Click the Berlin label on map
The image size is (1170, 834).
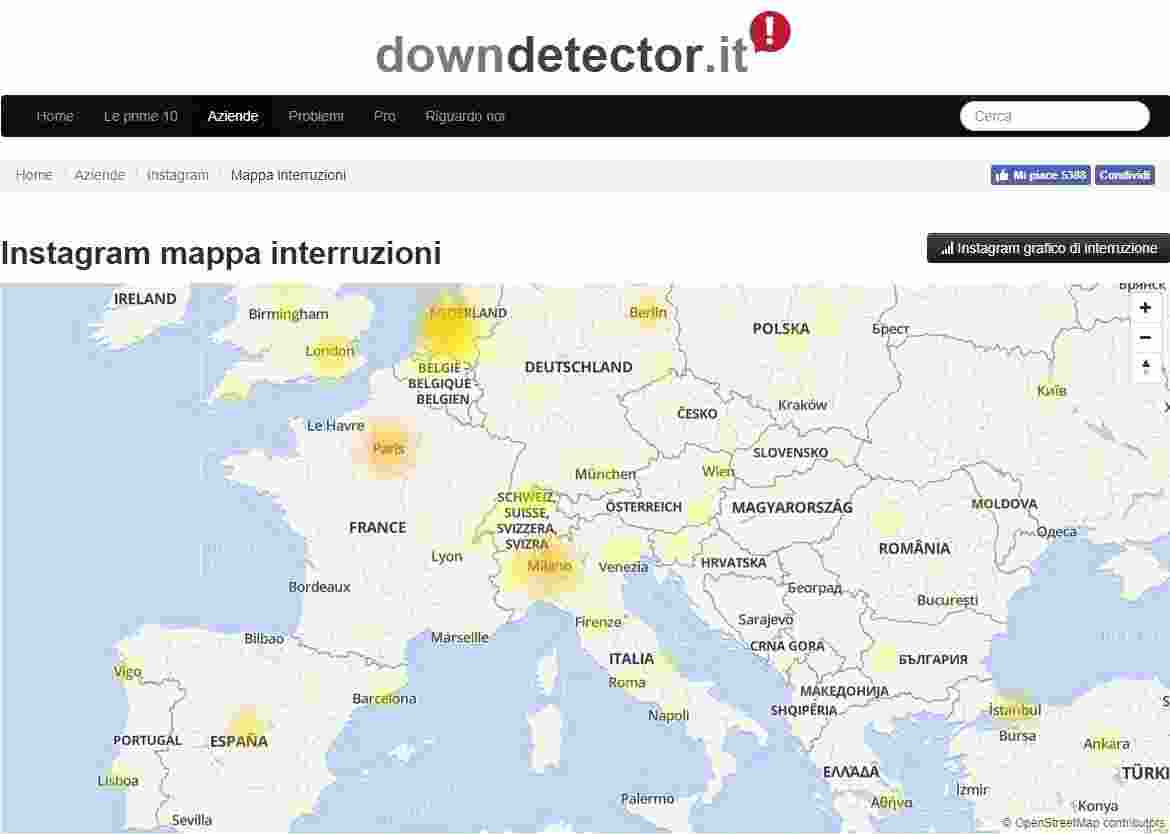(648, 313)
